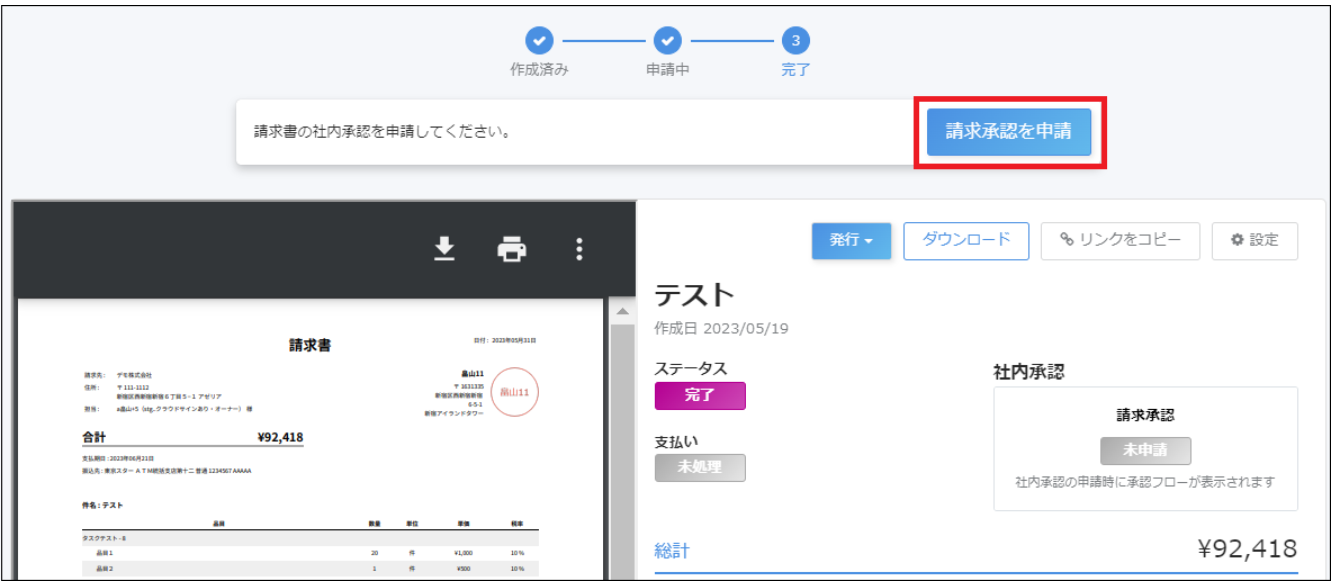The width and height of the screenshot is (1335, 586).
Task: Print the invoice using printer icon
Action: pyautogui.click(x=512, y=249)
